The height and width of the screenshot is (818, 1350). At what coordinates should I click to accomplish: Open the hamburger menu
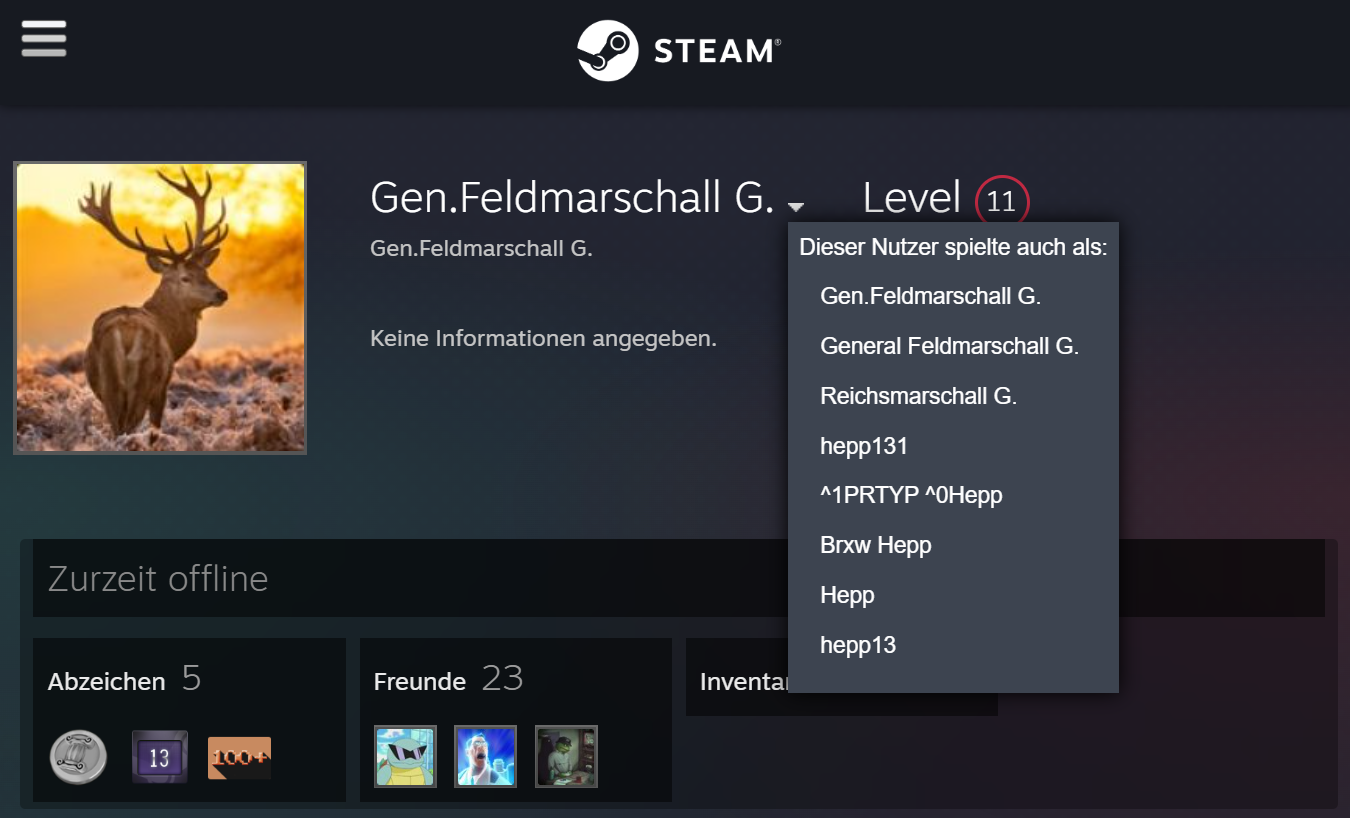coord(43,39)
